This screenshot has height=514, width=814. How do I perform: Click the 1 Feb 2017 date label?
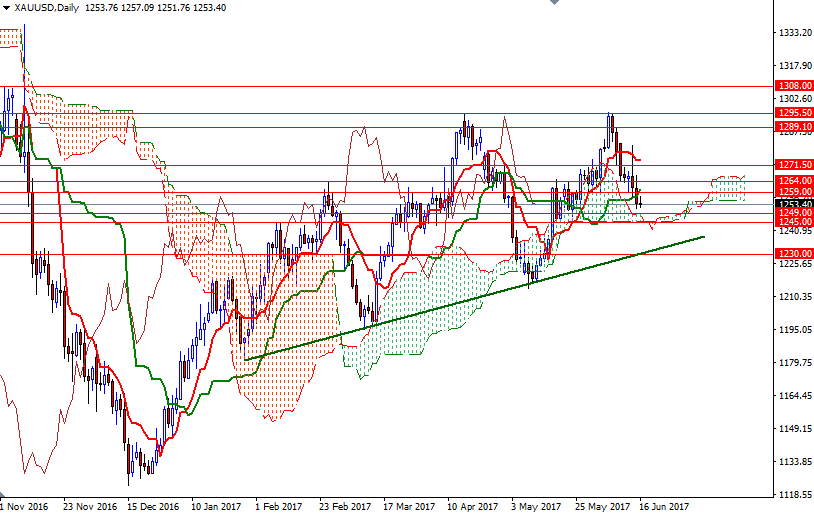click(279, 506)
